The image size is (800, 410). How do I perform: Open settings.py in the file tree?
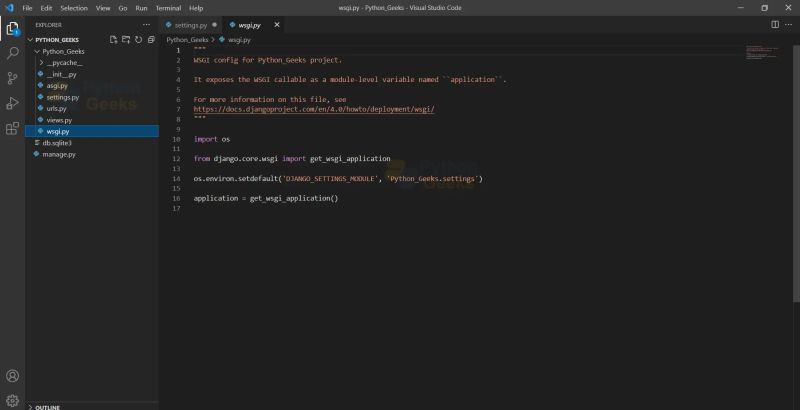pyautogui.click(x=63, y=97)
